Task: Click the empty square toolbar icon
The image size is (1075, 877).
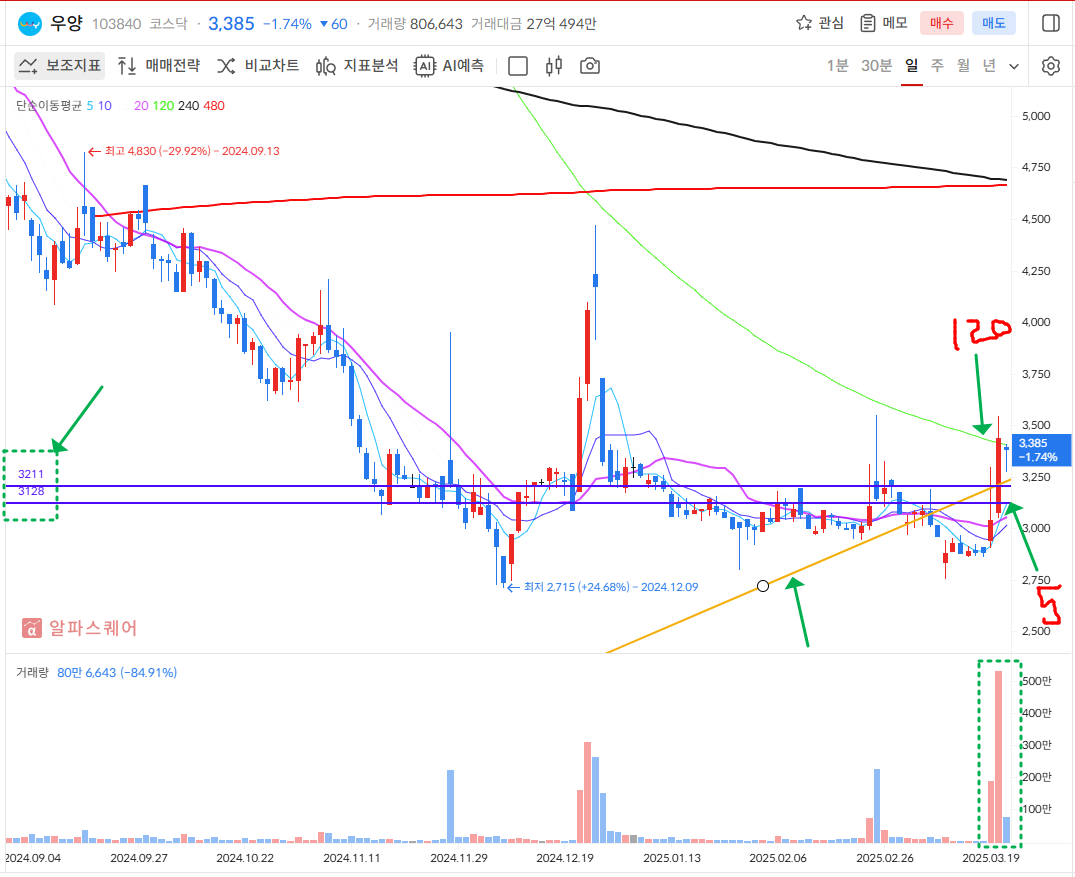Action: click(x=518, y=66)
